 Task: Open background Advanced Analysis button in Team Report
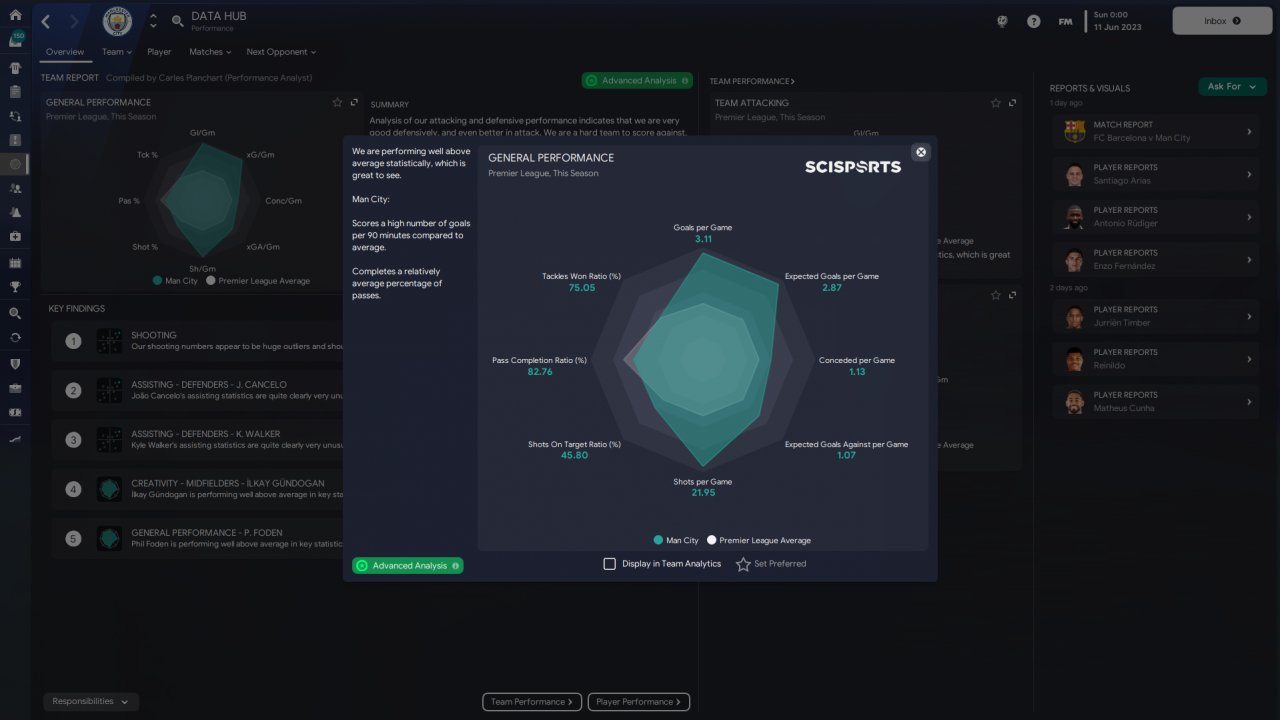point(637,80)
